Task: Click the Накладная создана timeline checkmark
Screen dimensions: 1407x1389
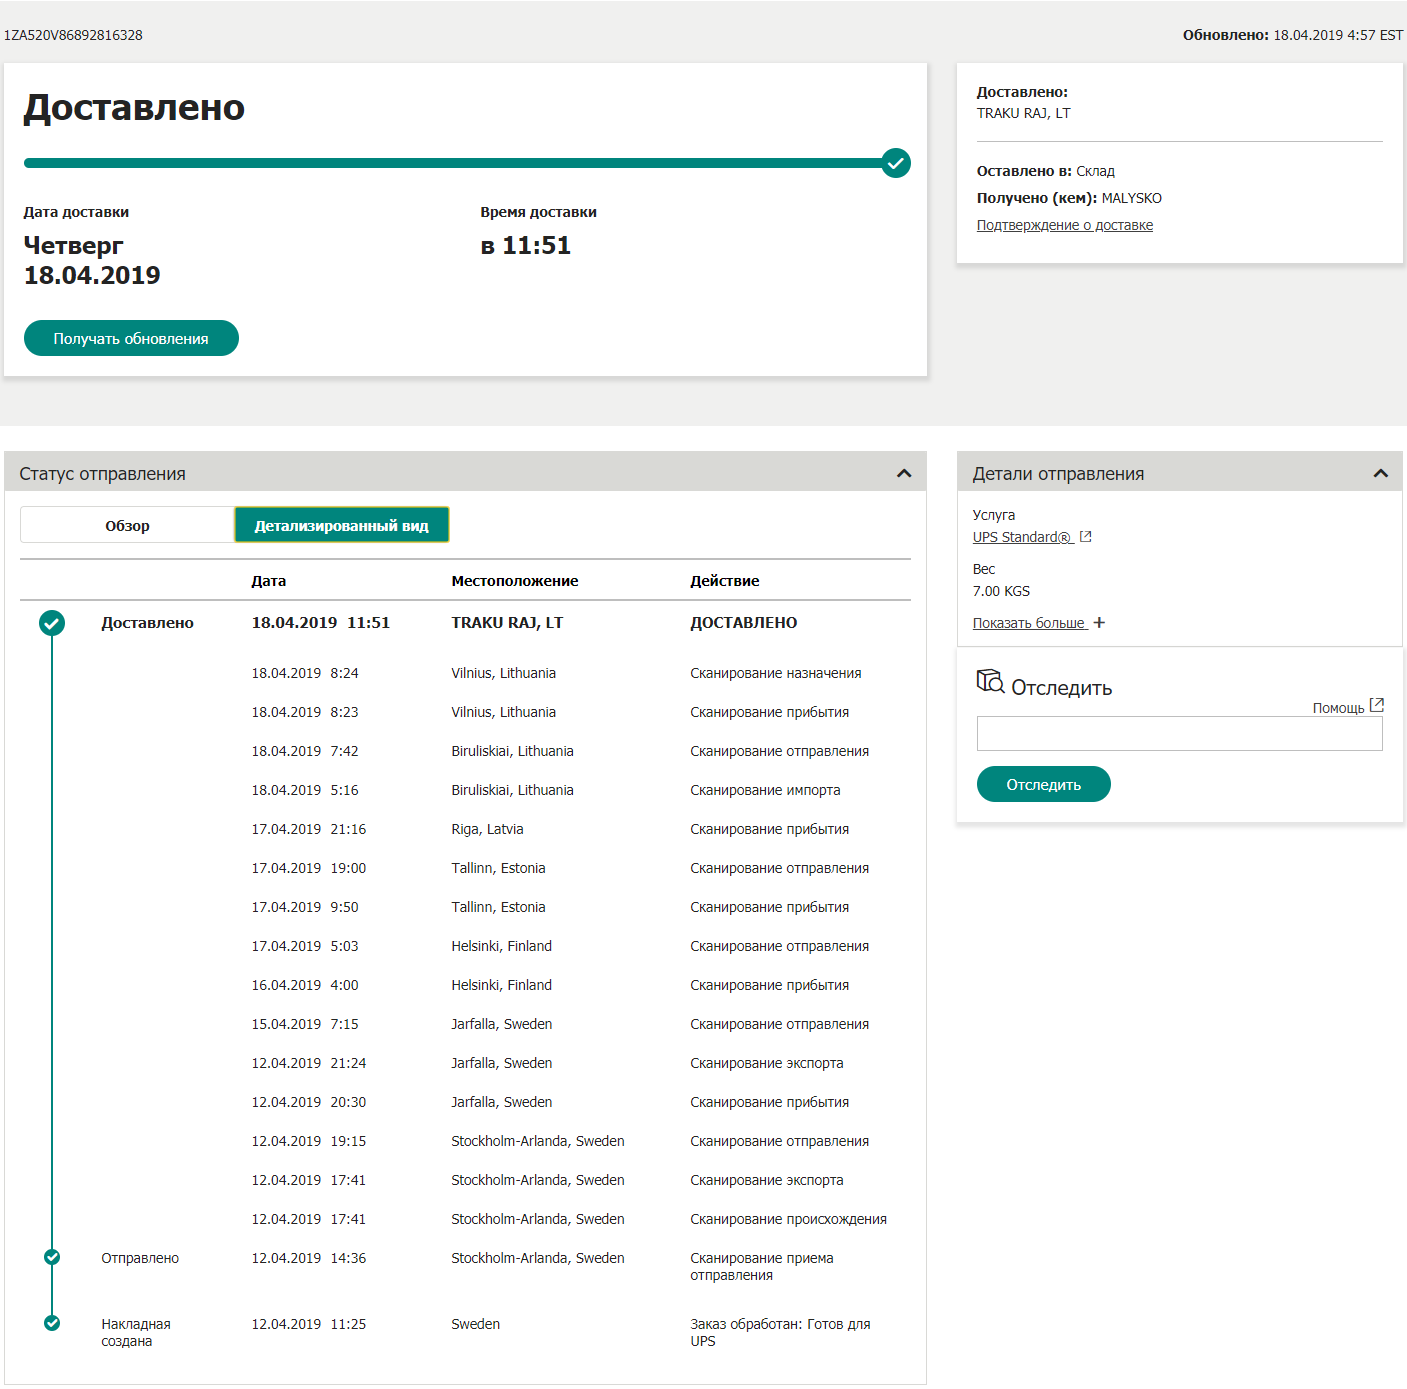Action: pyautogui.click(x=52, y=1323)
